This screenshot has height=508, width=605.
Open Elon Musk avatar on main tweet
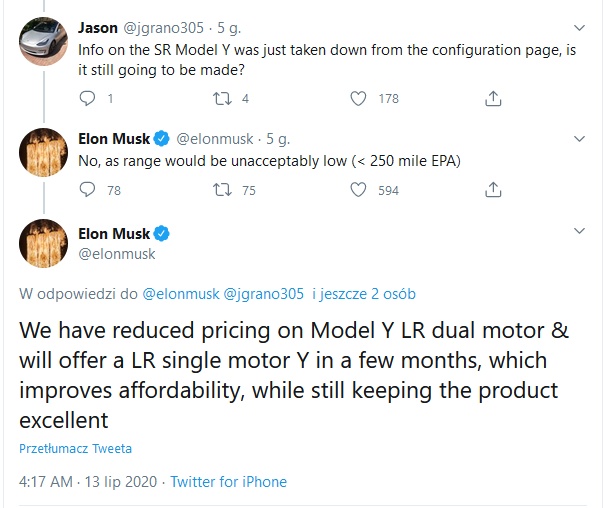[x=43, y=243]
